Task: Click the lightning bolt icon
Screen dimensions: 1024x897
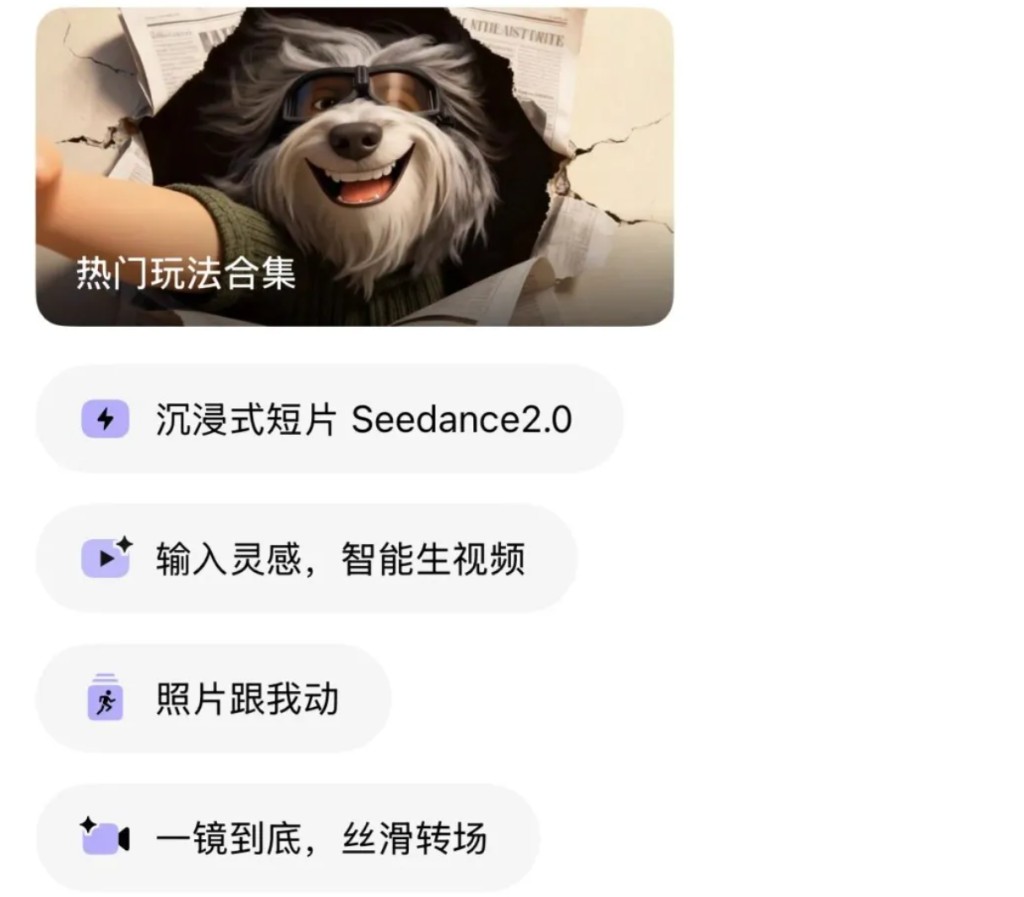Action: pyautogui.click(x=105, y=418)
